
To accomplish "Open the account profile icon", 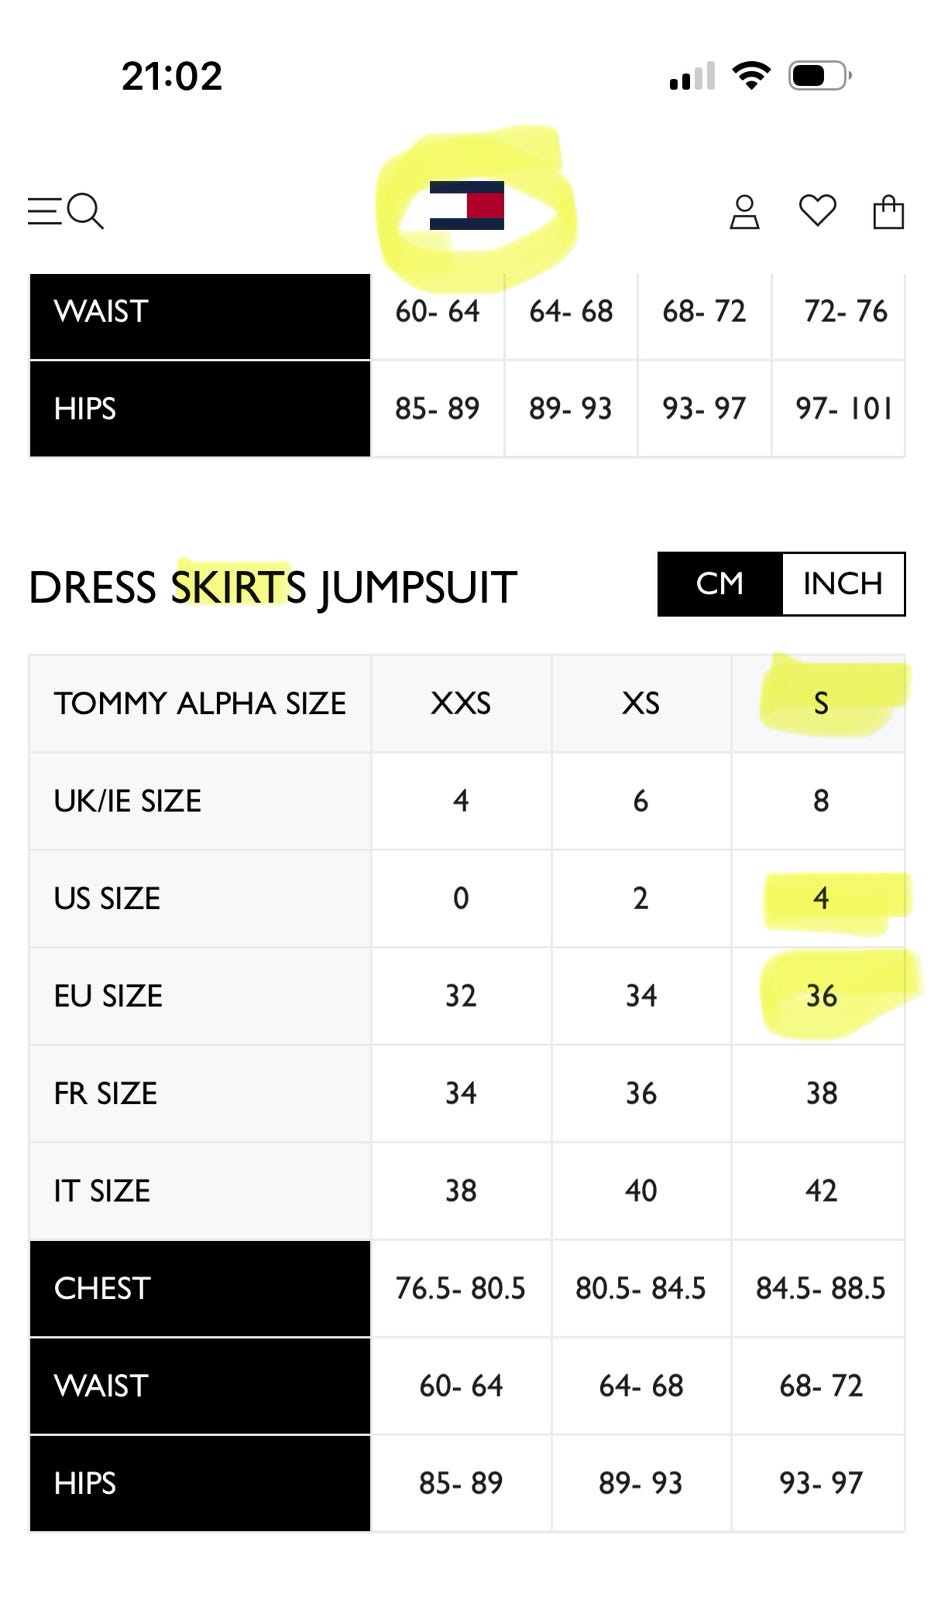I will (x=744, y=212).
